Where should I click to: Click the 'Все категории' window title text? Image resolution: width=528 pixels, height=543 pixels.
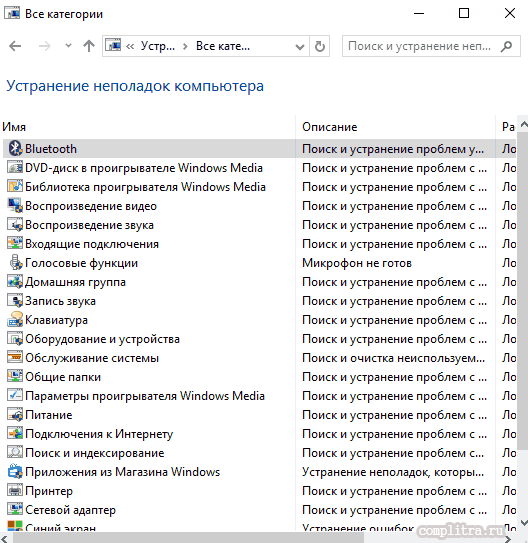click(64, 14)
